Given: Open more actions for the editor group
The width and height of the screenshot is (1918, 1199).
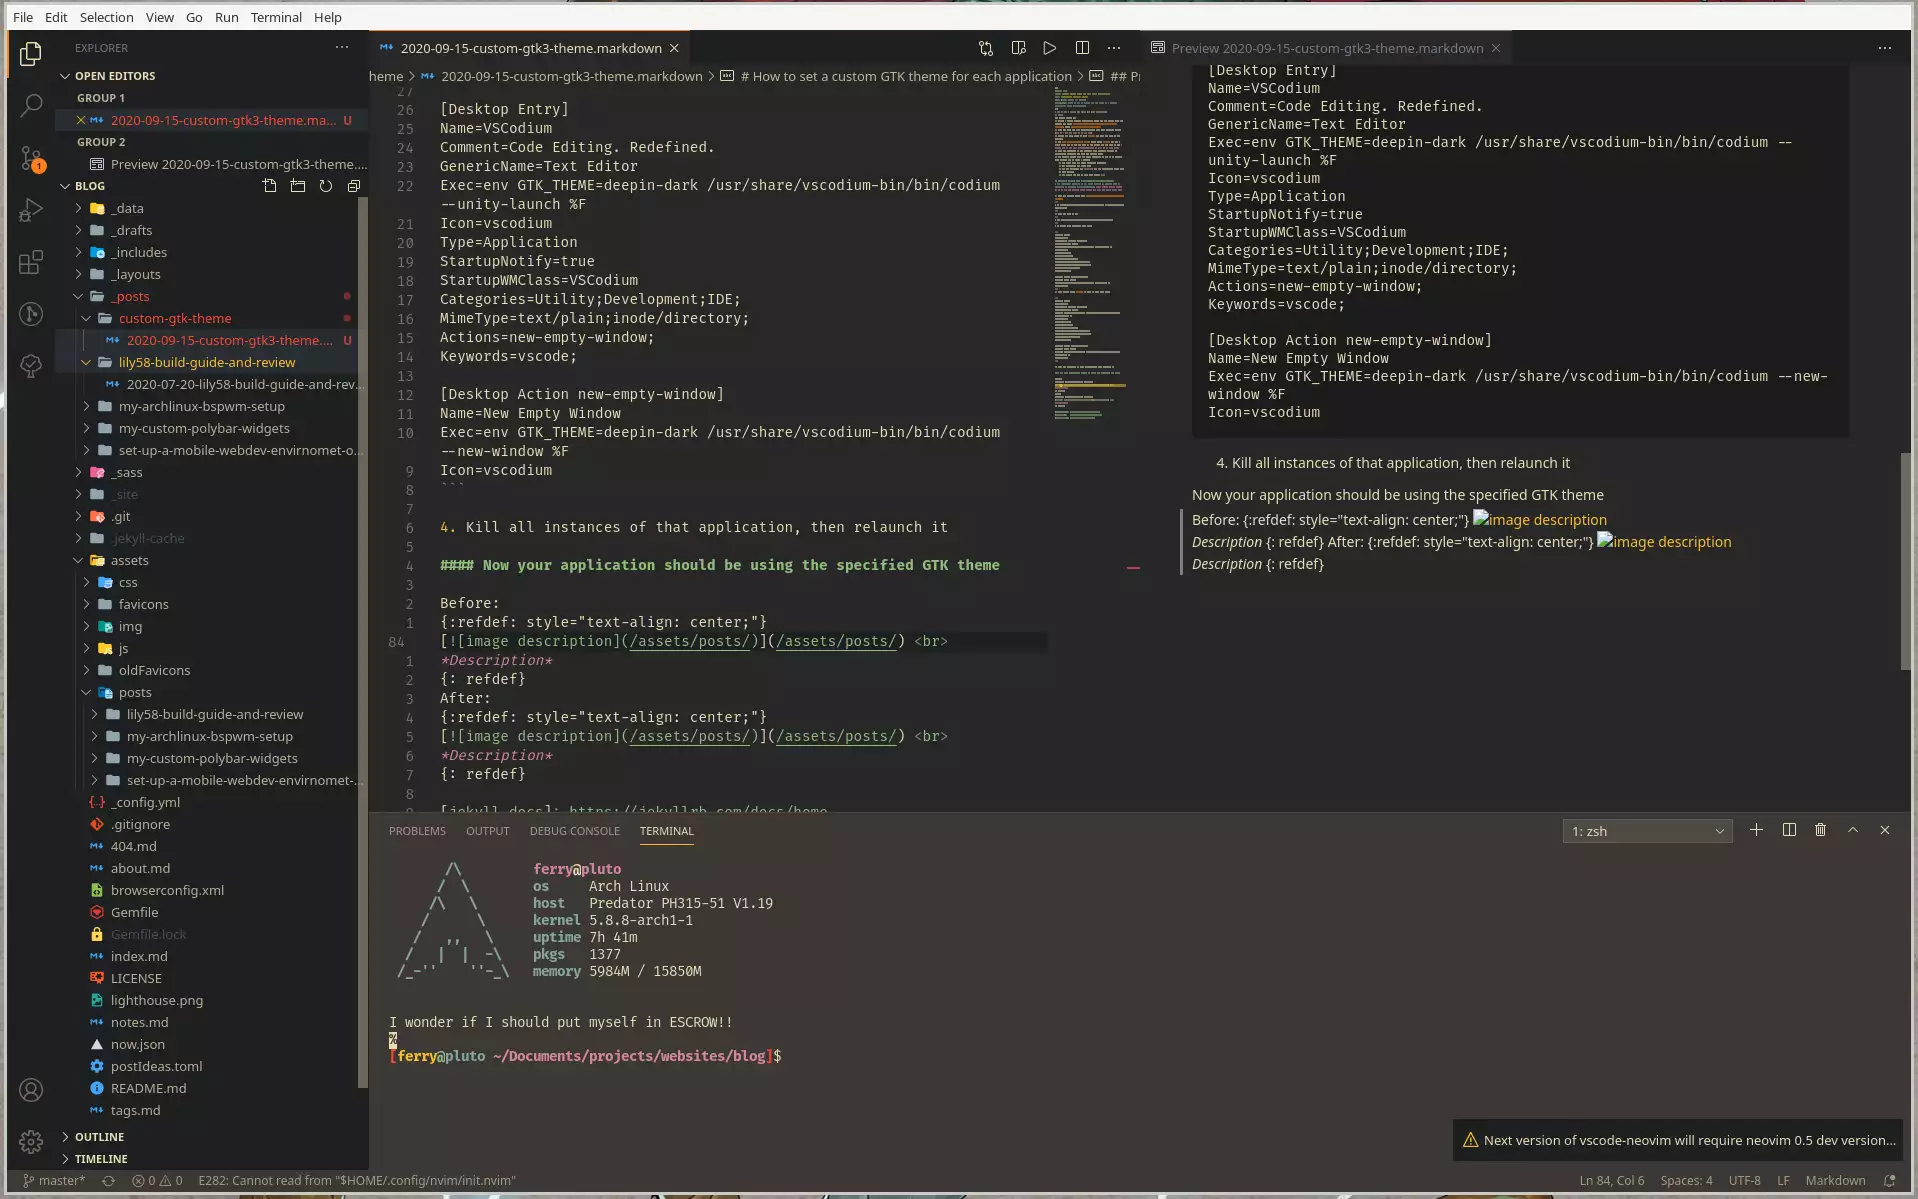Looking at the screenshot, I should 1114,48.
